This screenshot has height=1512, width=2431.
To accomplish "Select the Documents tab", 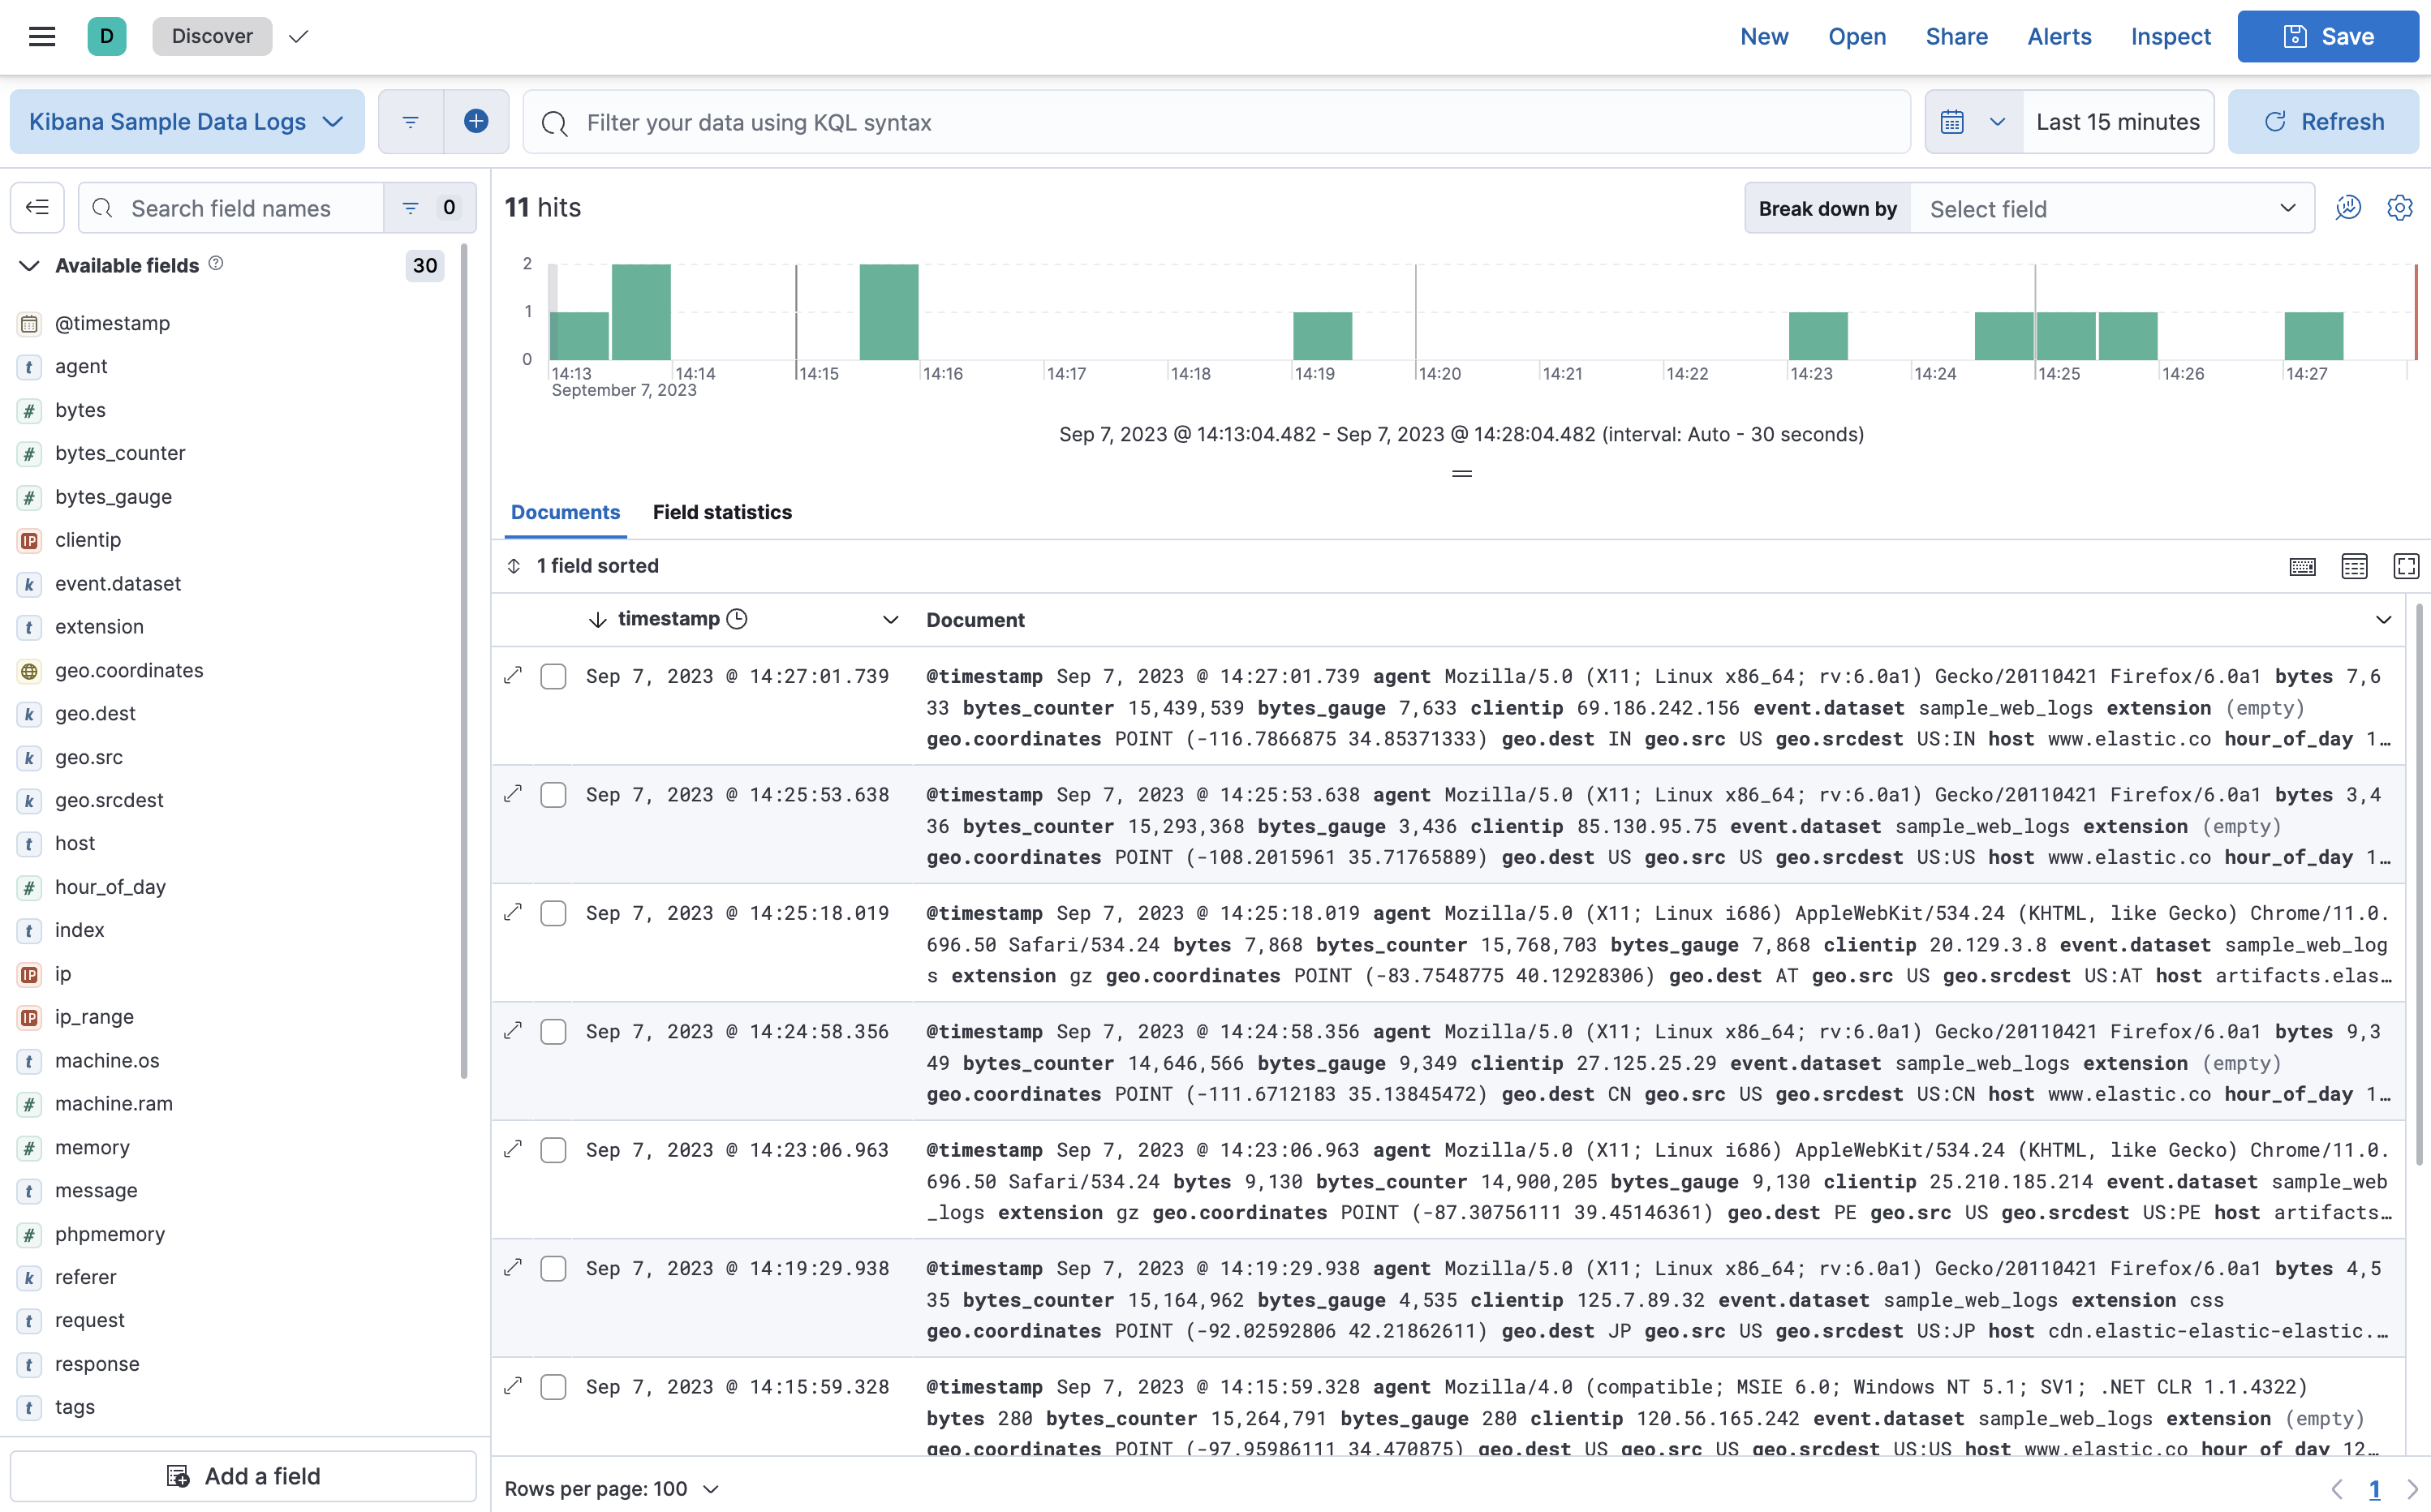I will (563, 512).
